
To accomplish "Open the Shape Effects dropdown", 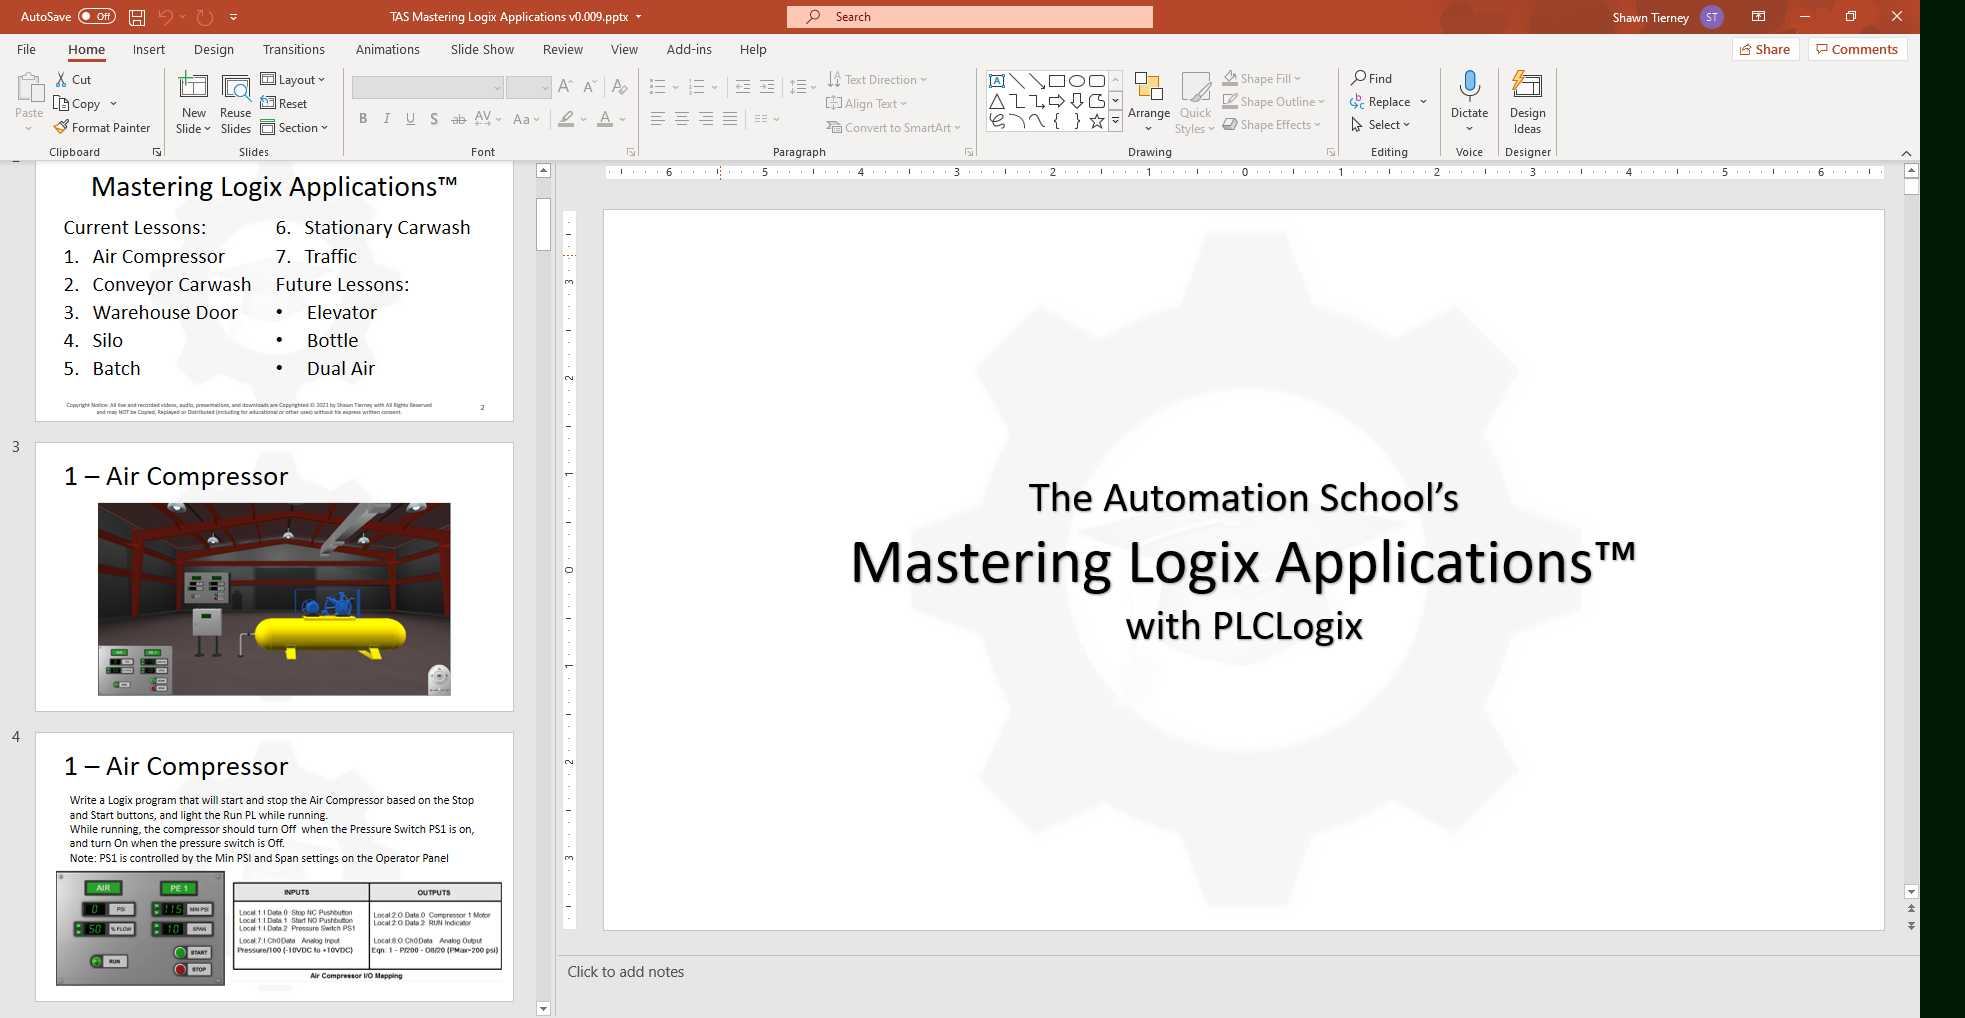I will pos(1272,124).
